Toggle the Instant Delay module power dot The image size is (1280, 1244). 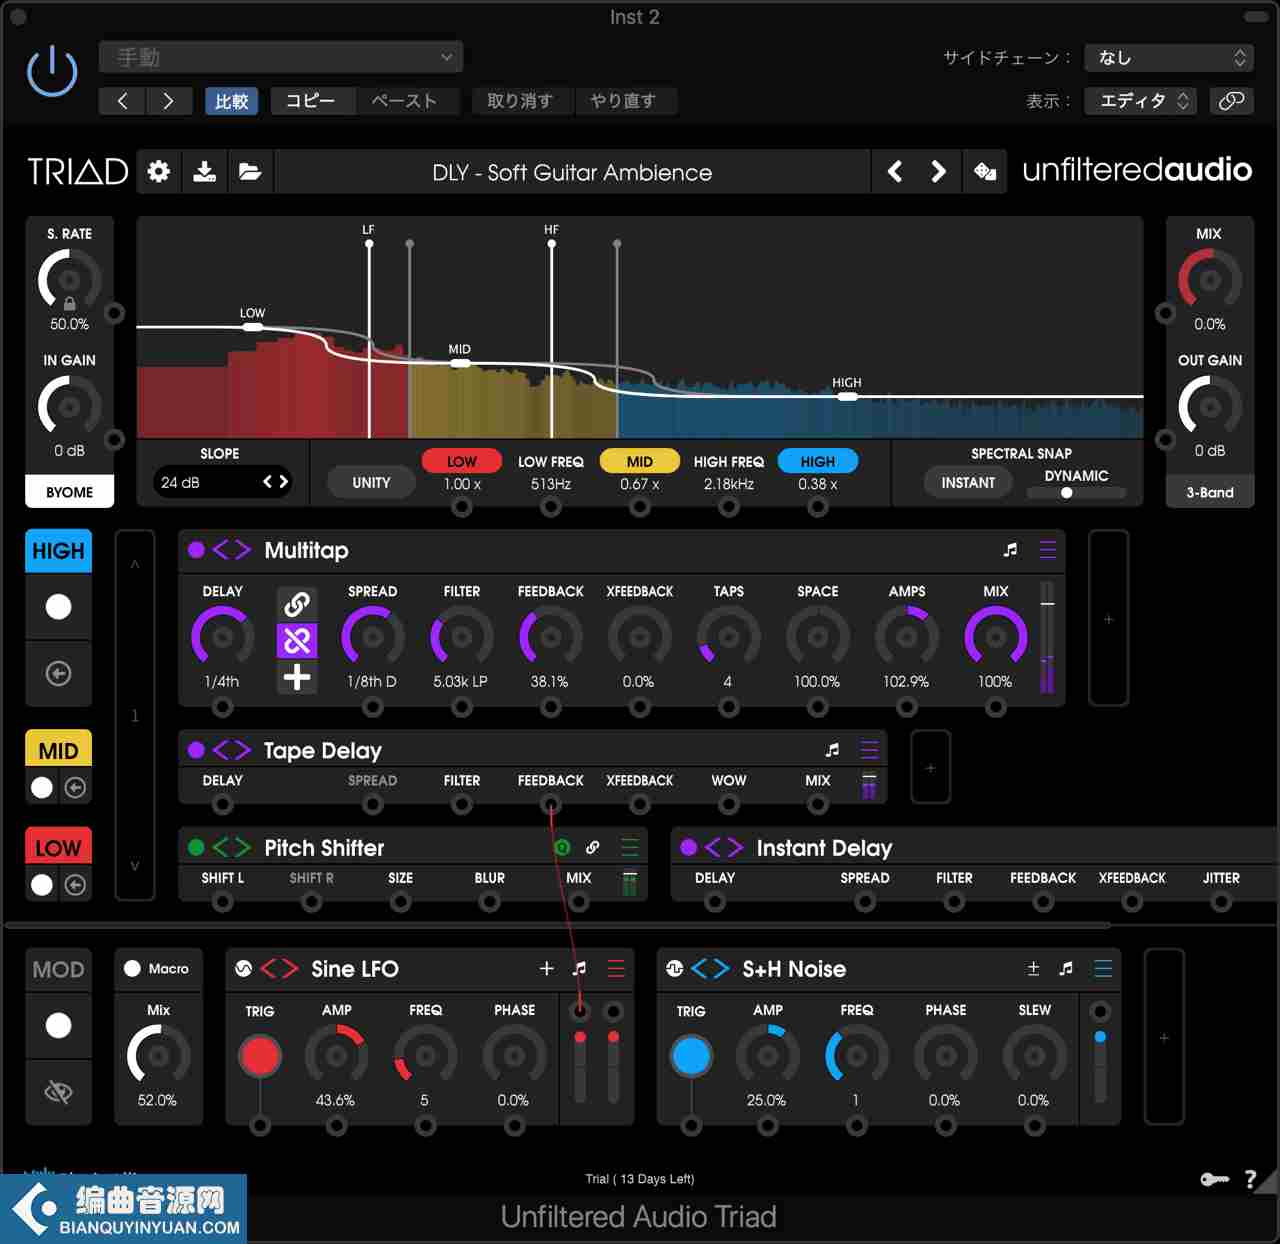click(688, 847)
